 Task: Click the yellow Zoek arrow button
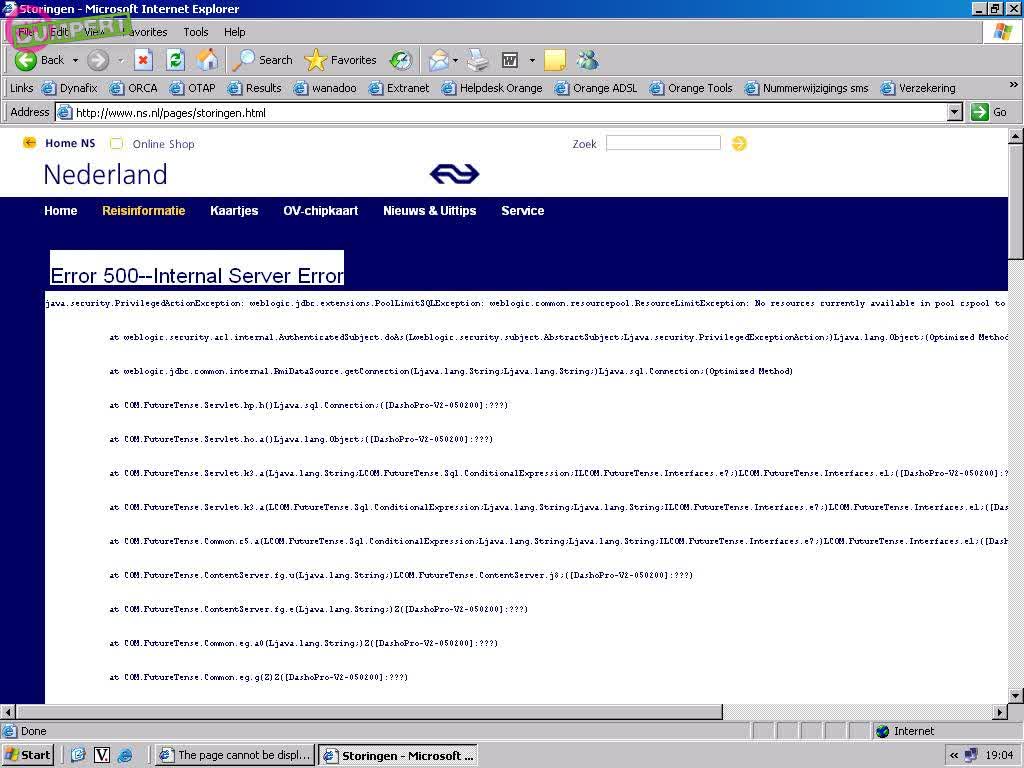(x=739, y=143)
